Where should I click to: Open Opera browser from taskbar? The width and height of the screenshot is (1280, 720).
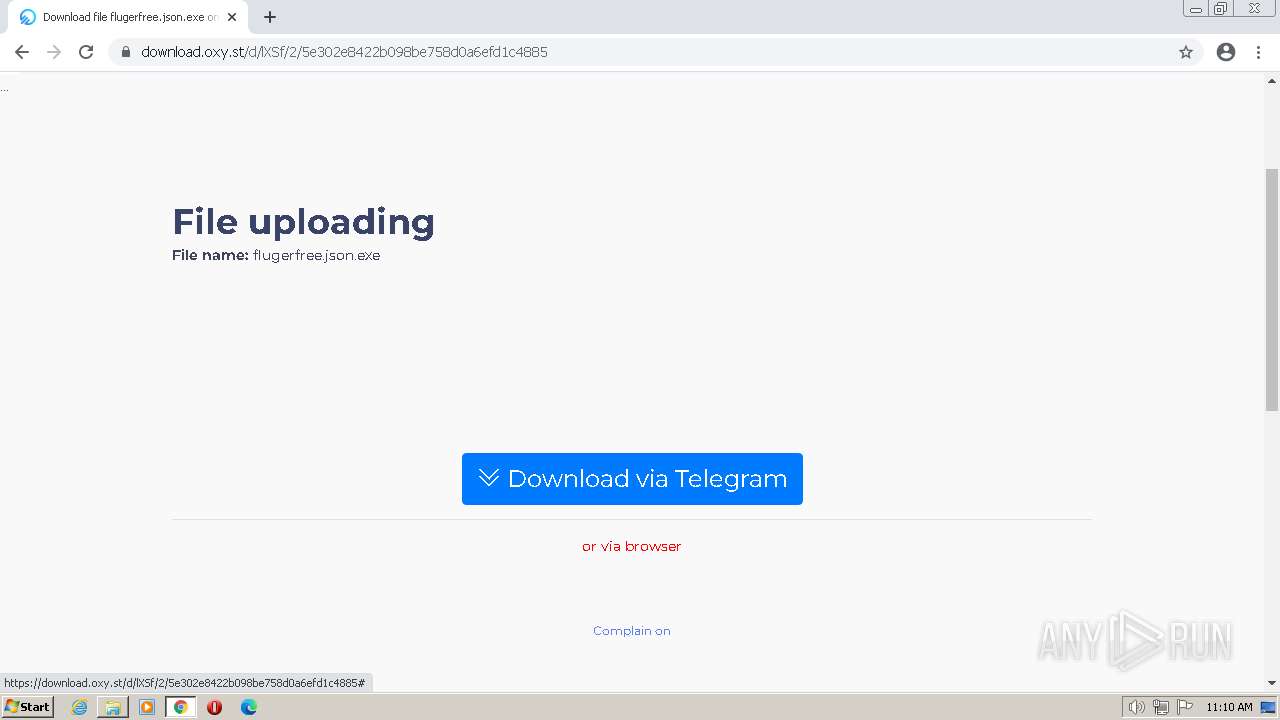(x=214, y=707)
